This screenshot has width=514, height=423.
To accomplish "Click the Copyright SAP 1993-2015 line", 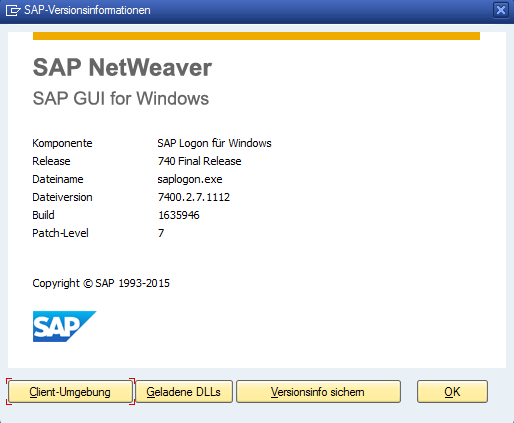I will click(x=101, y=283).
